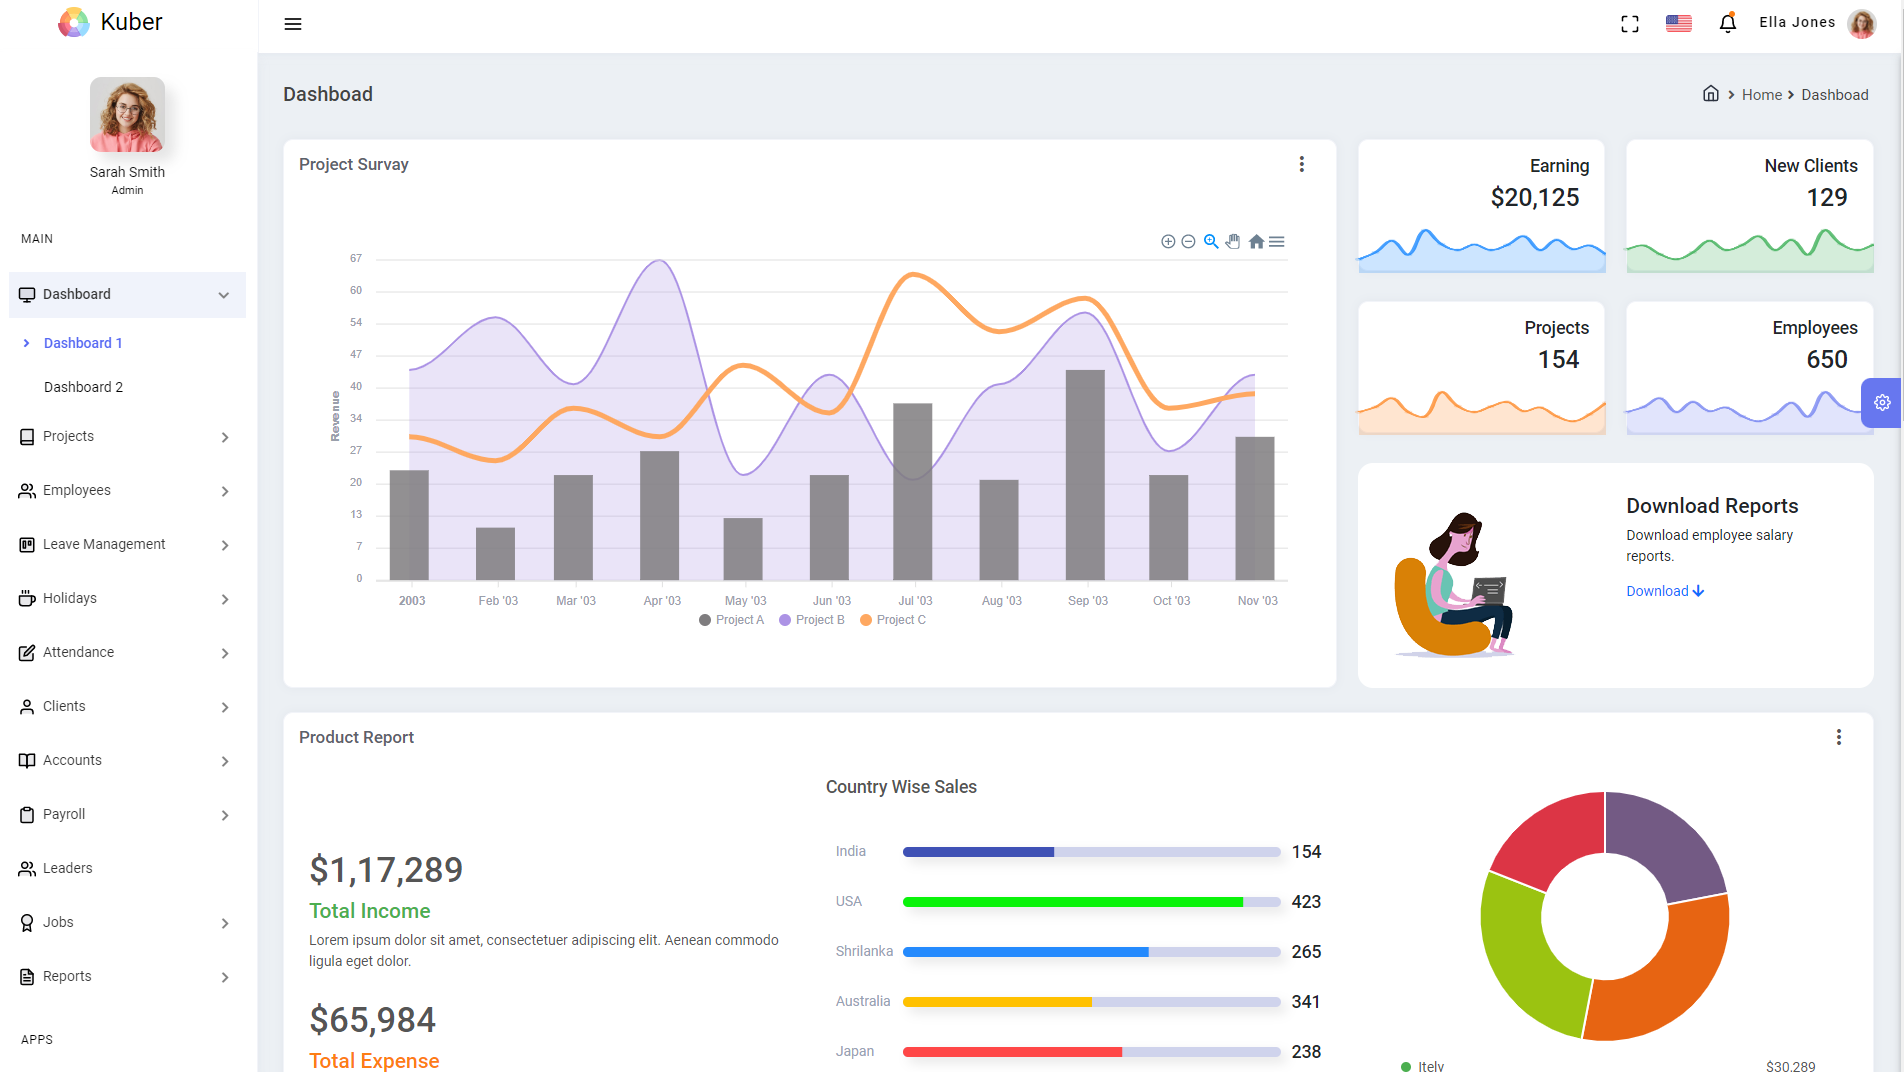
Task: Open the floating settings gear on the right
Action: tap(1883, 403)
